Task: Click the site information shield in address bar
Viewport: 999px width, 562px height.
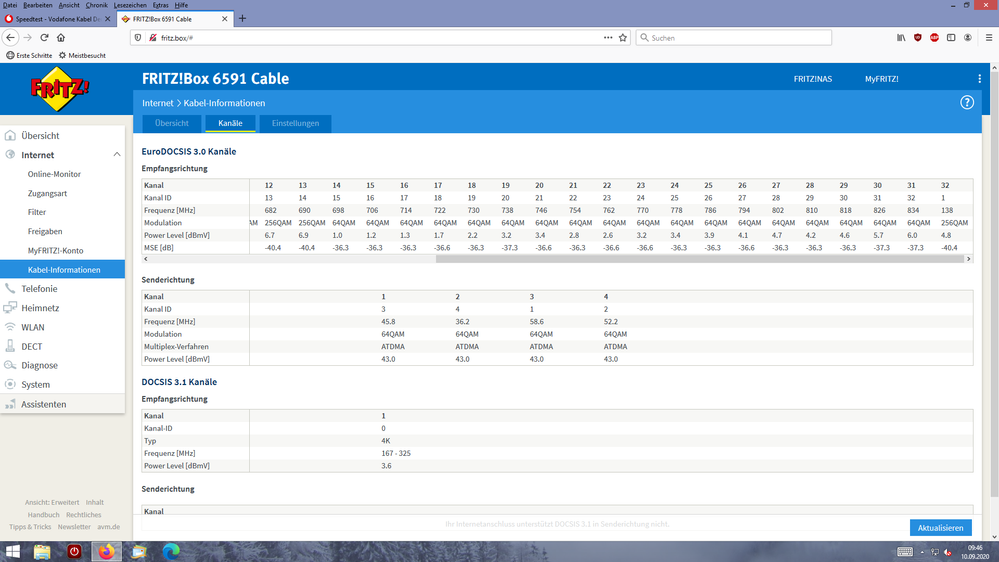Action: [138, 38]
